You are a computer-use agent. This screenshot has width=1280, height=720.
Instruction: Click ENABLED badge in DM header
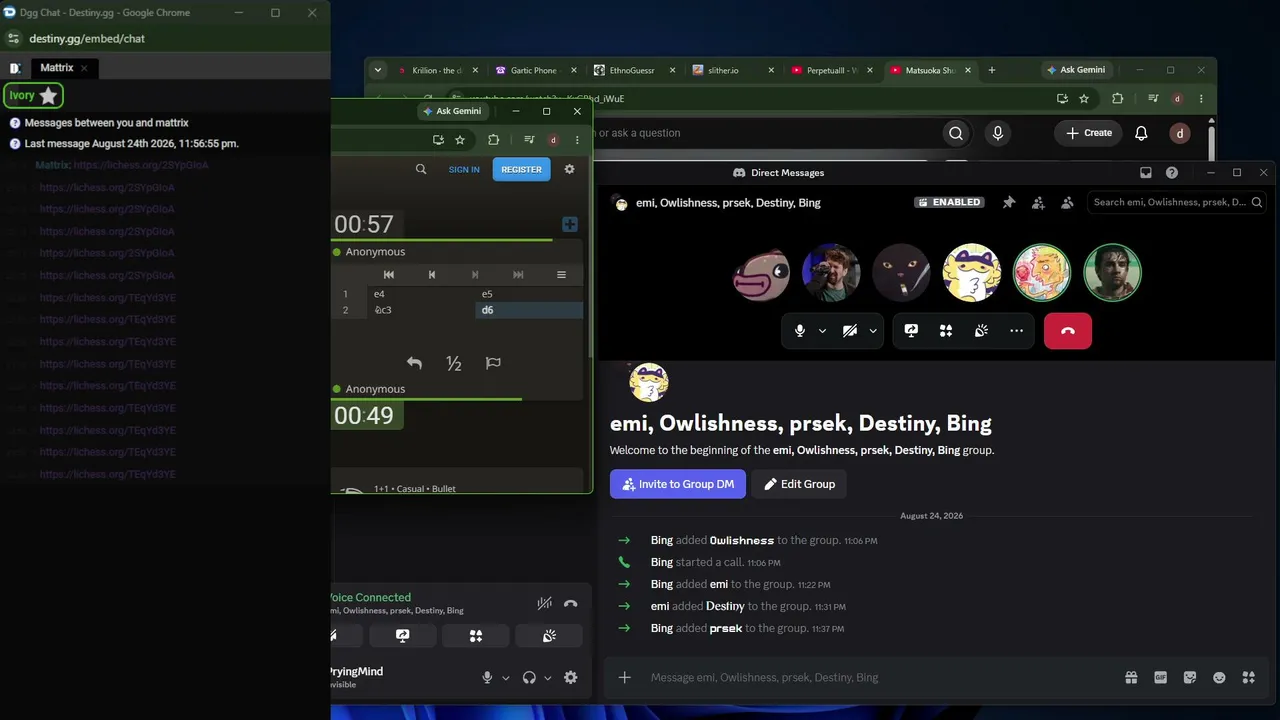tap(949, 202)
